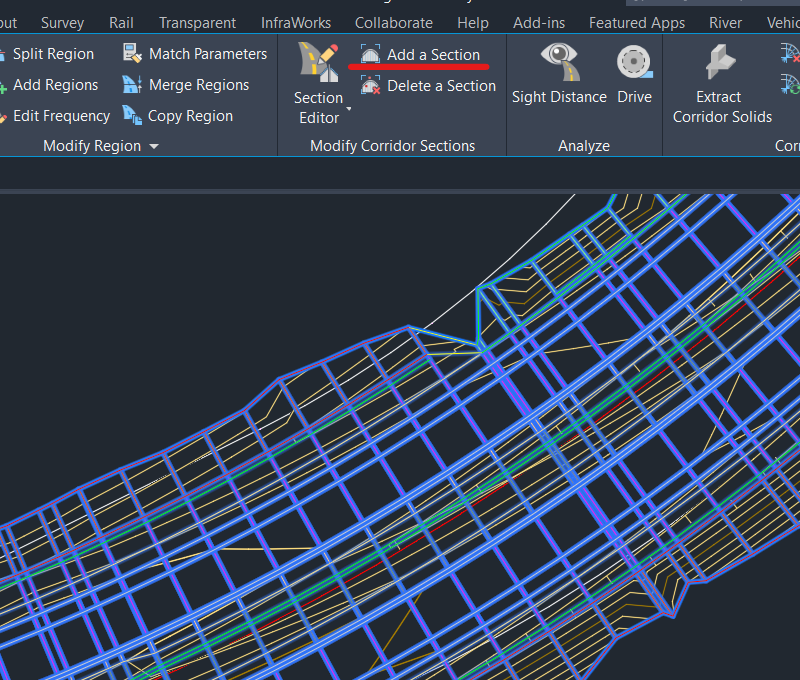Click the Help menu item
The image size is (800, 680).
[473, 22]
